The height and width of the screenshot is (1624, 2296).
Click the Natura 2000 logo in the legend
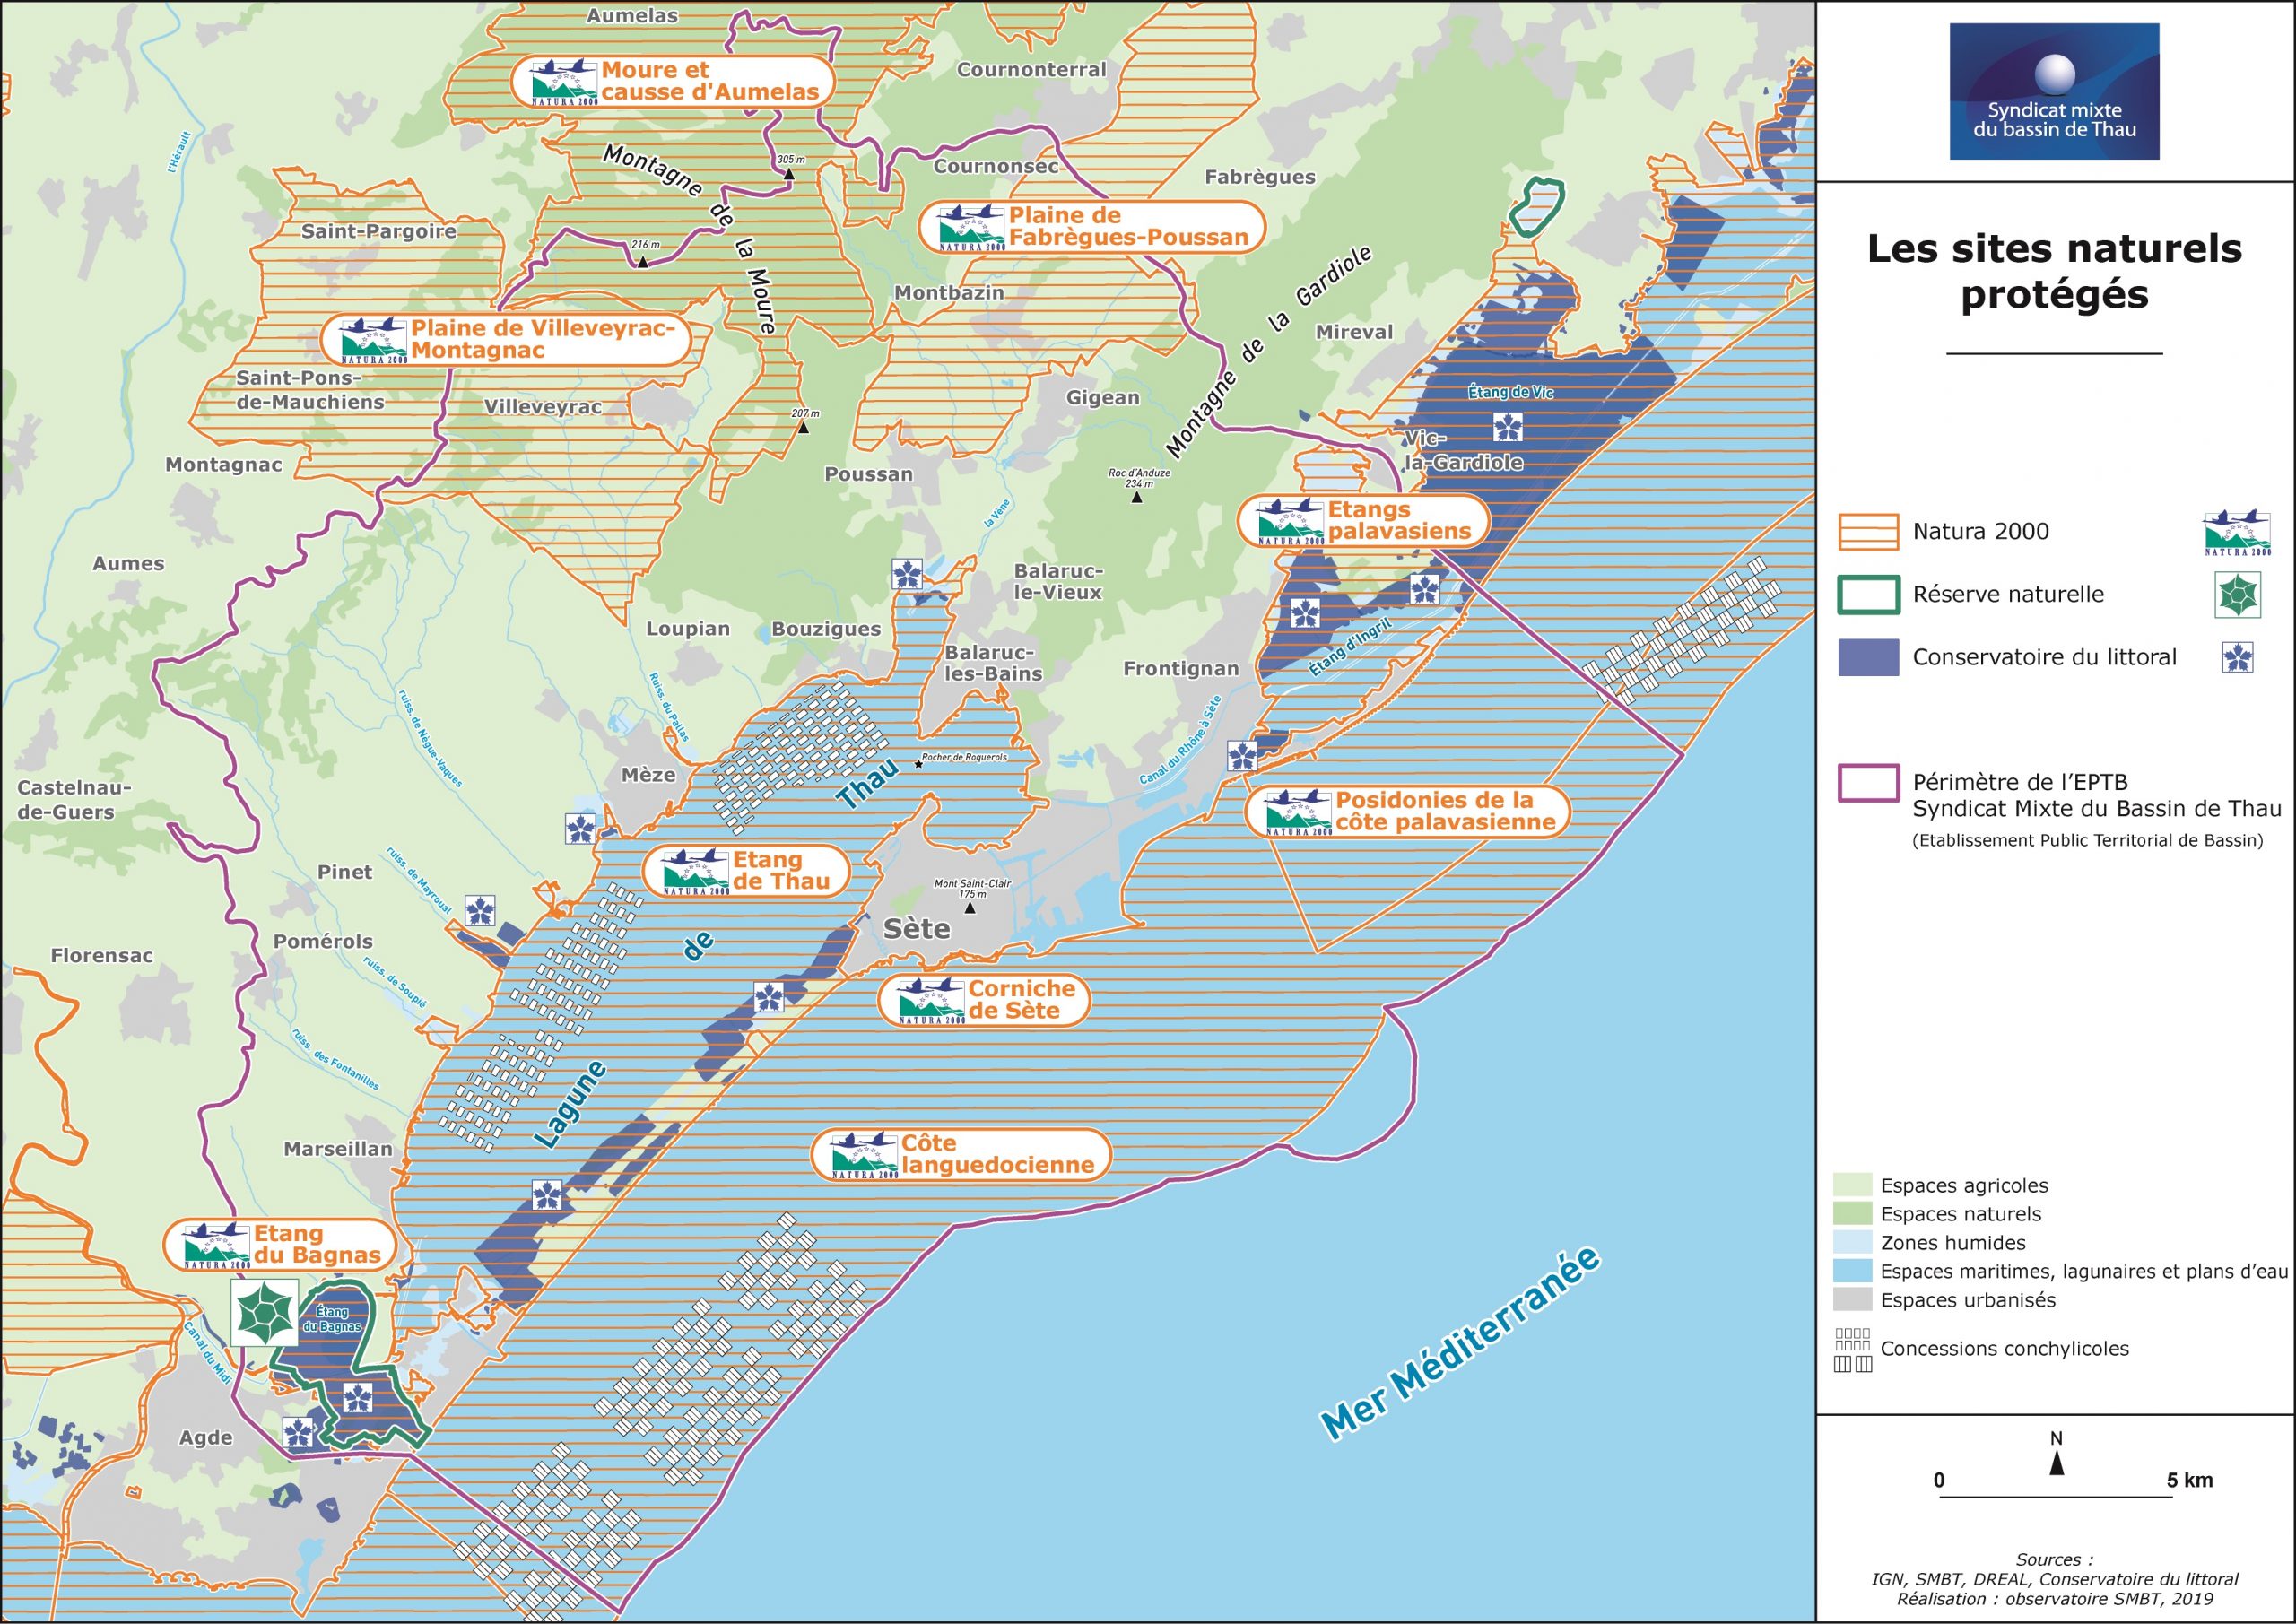2237,533
